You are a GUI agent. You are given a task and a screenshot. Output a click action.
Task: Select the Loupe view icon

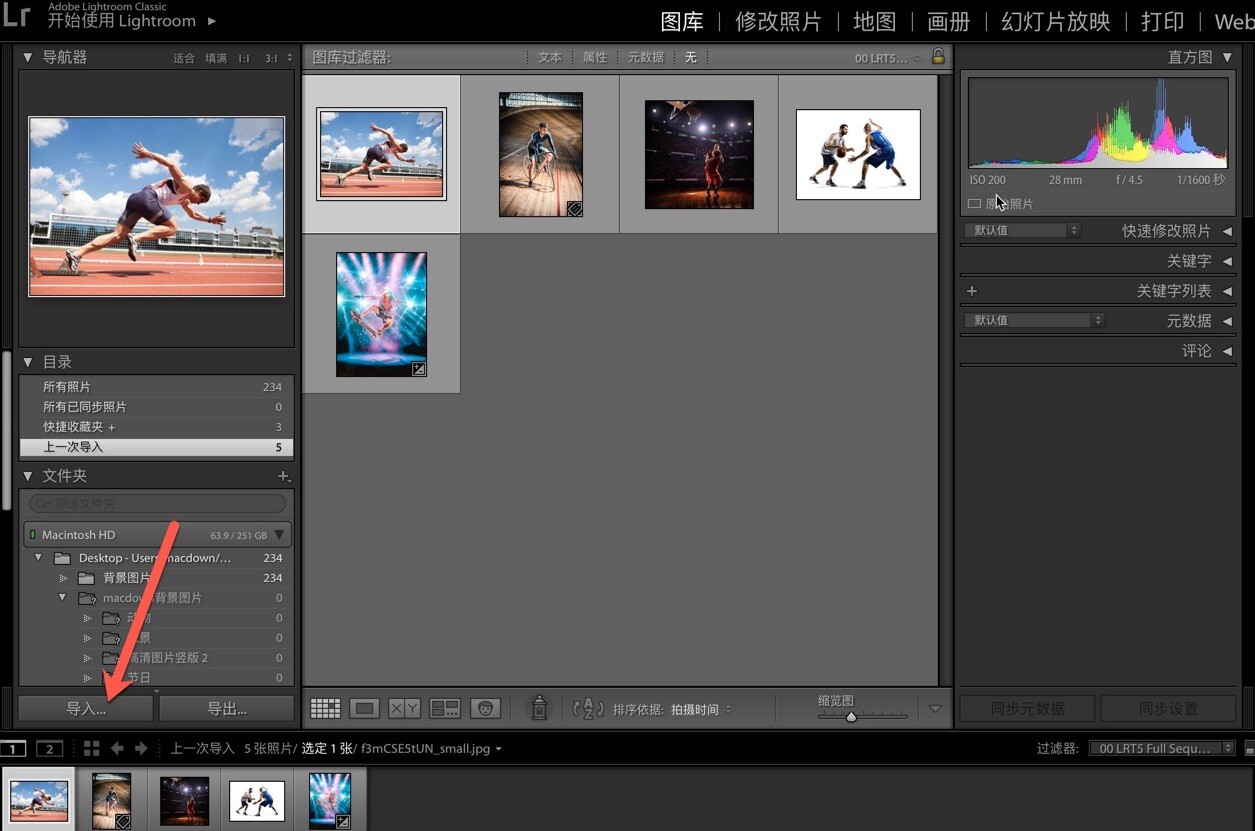364,708
